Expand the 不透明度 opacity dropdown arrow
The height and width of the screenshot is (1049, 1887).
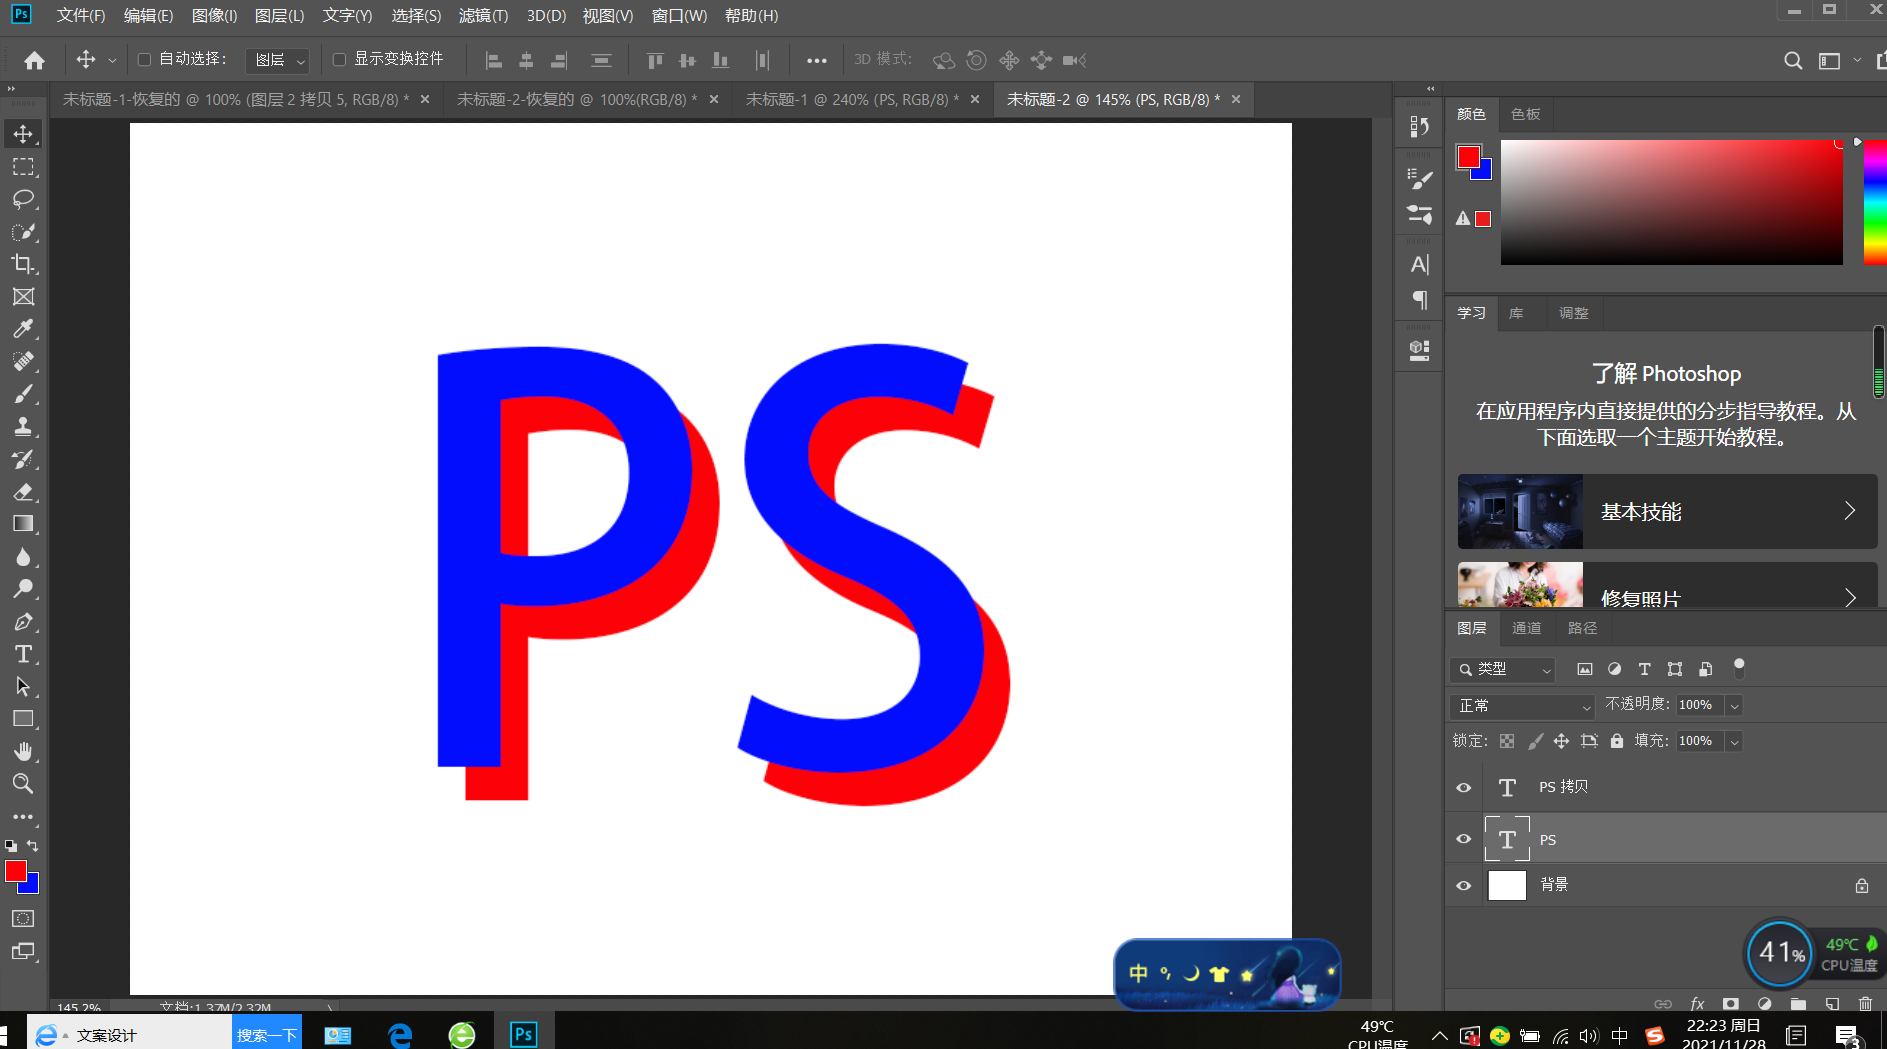pos(1735,706)
